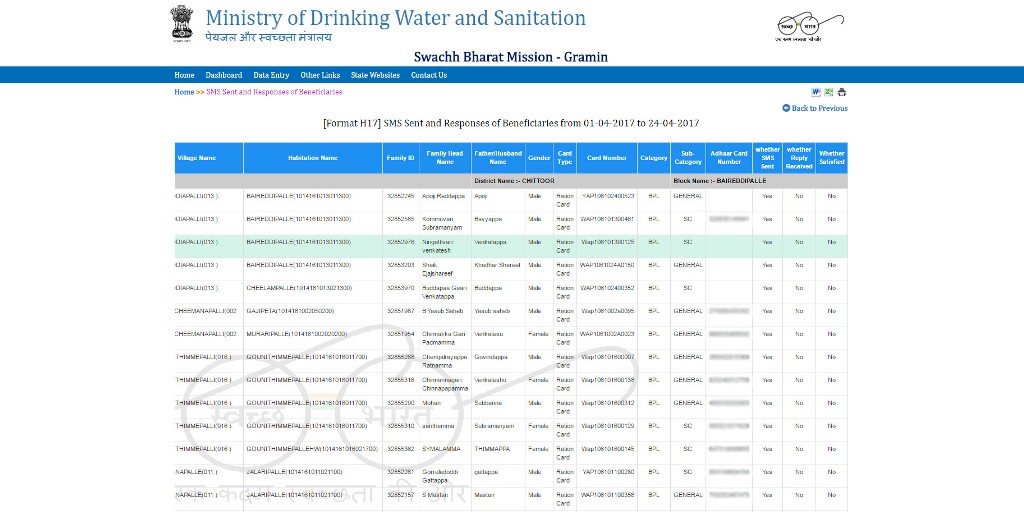
Task: Click the Father/Husband Name column header
Action: 498,158
